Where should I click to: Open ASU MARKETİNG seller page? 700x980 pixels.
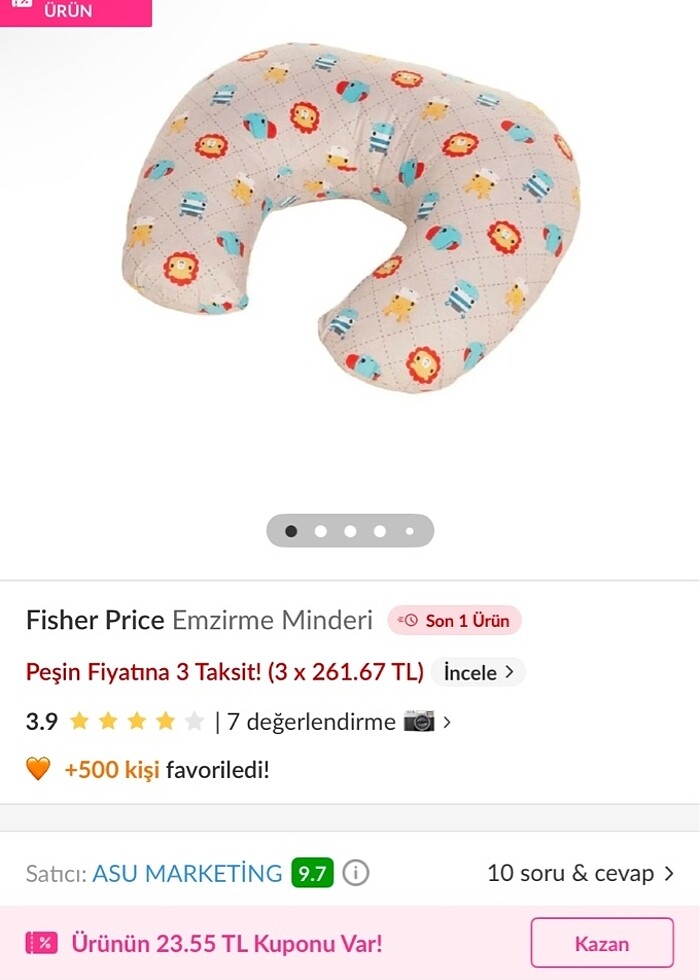click(187, 873)
